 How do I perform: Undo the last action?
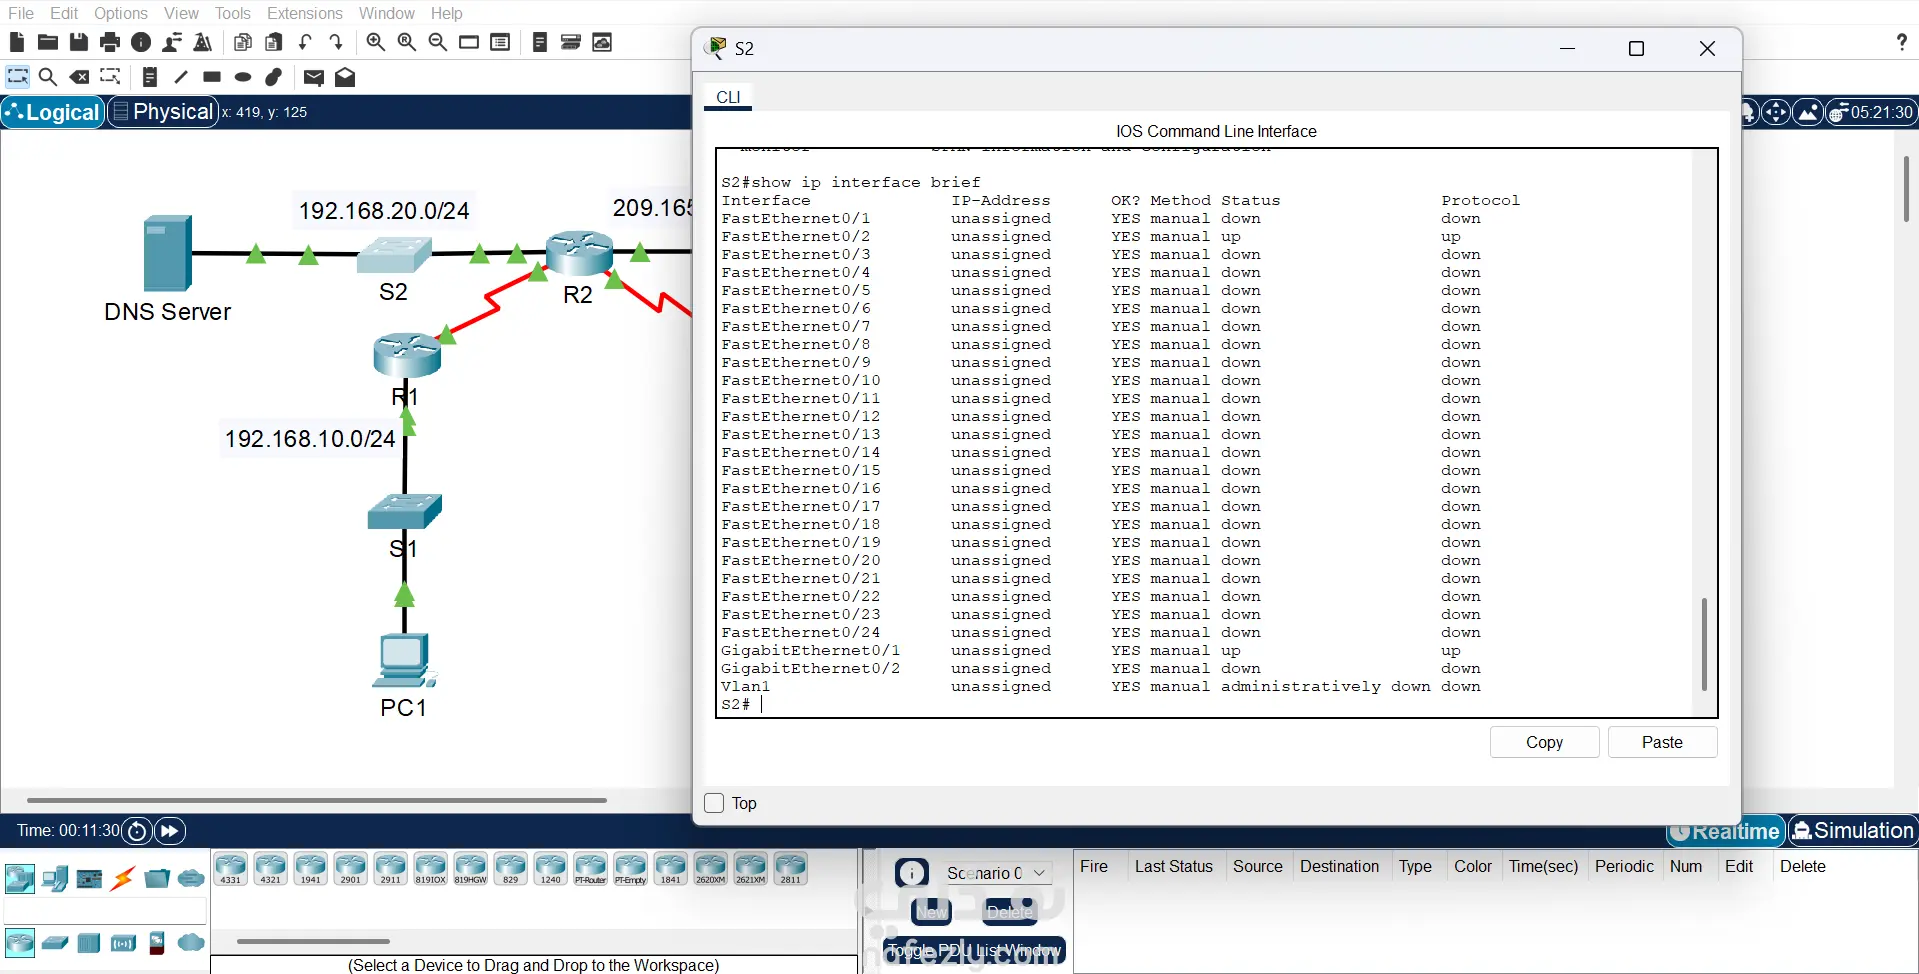305,42
